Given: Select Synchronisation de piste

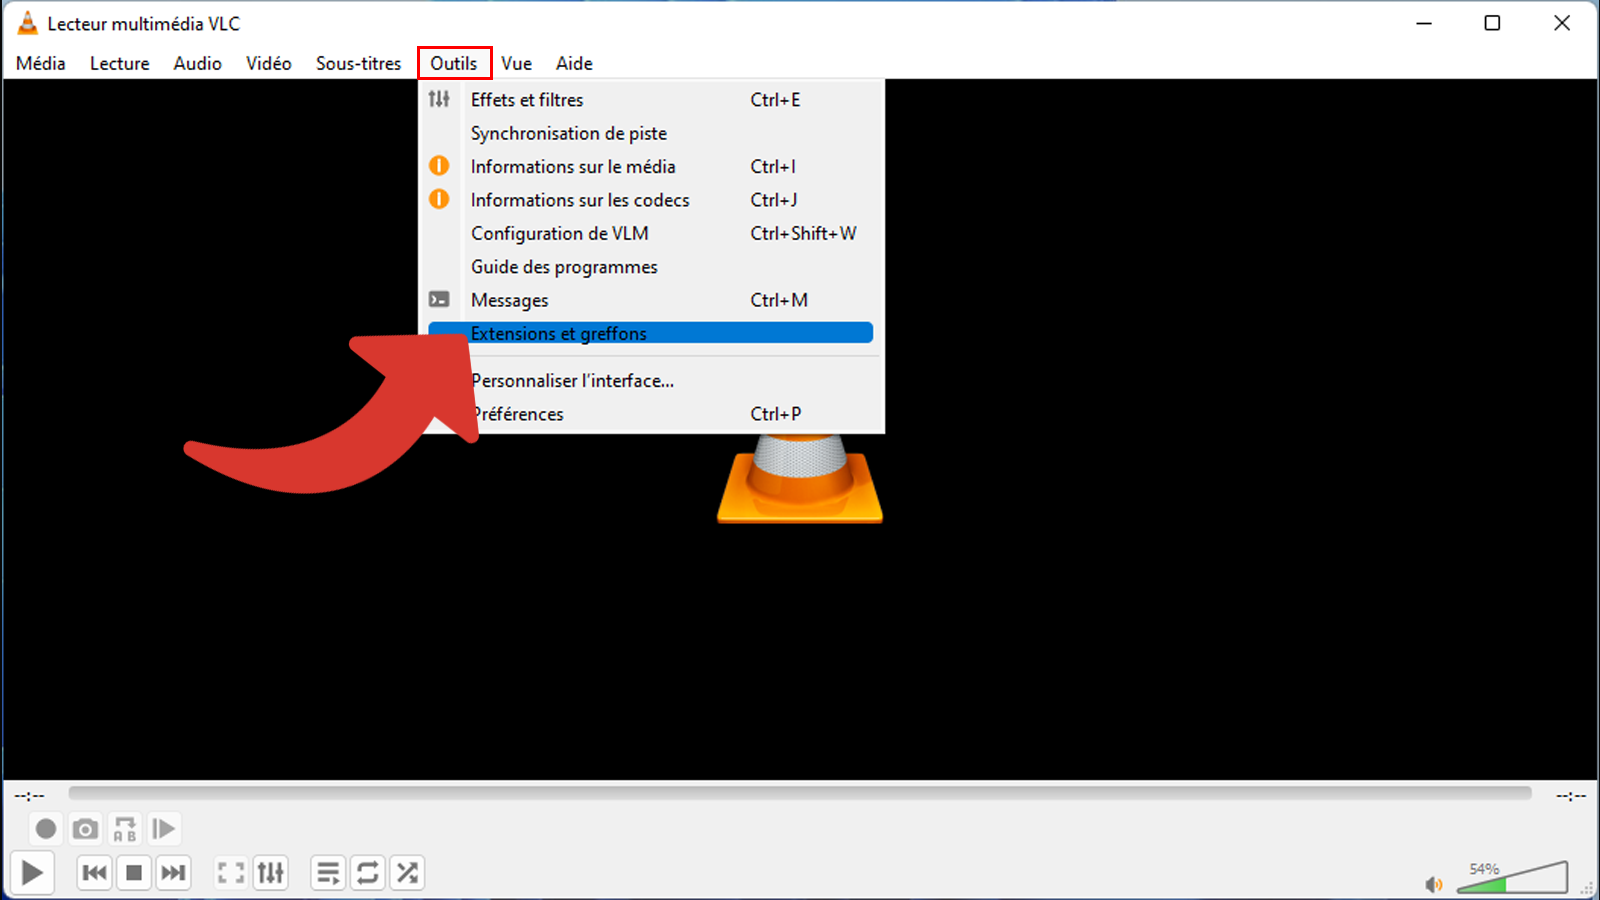Looking at the screenshot, I should (651, 133).
